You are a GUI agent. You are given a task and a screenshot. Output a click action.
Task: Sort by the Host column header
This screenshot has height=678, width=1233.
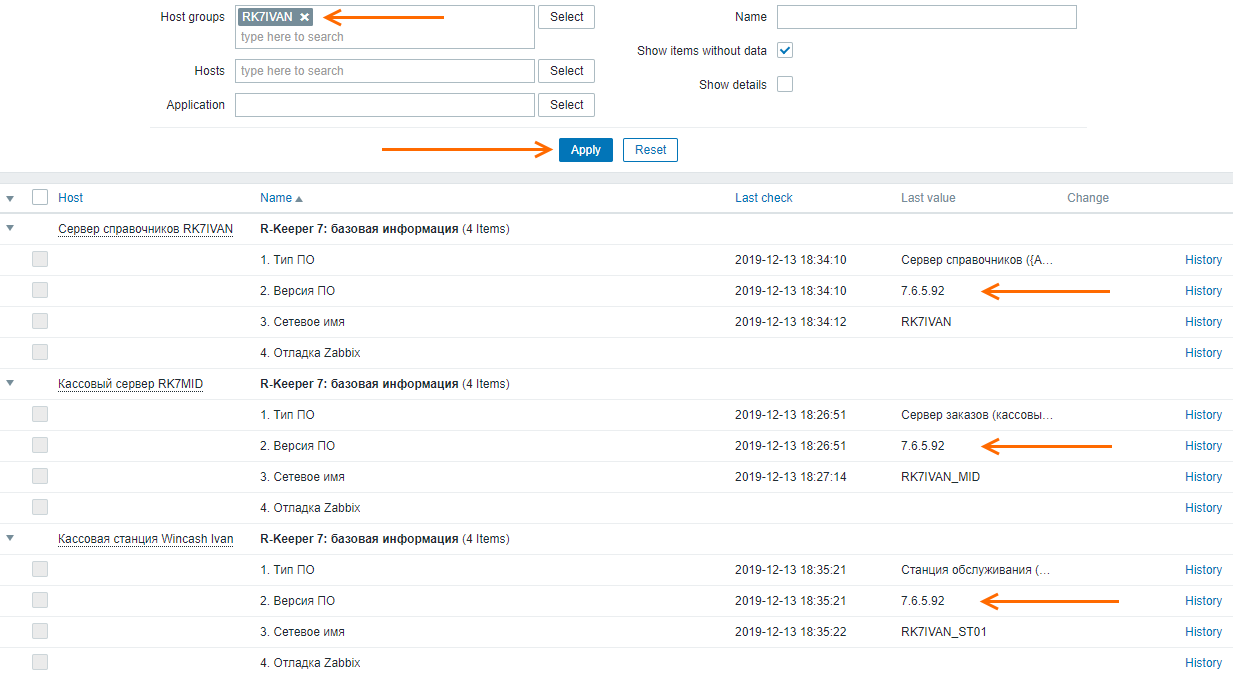70,198
